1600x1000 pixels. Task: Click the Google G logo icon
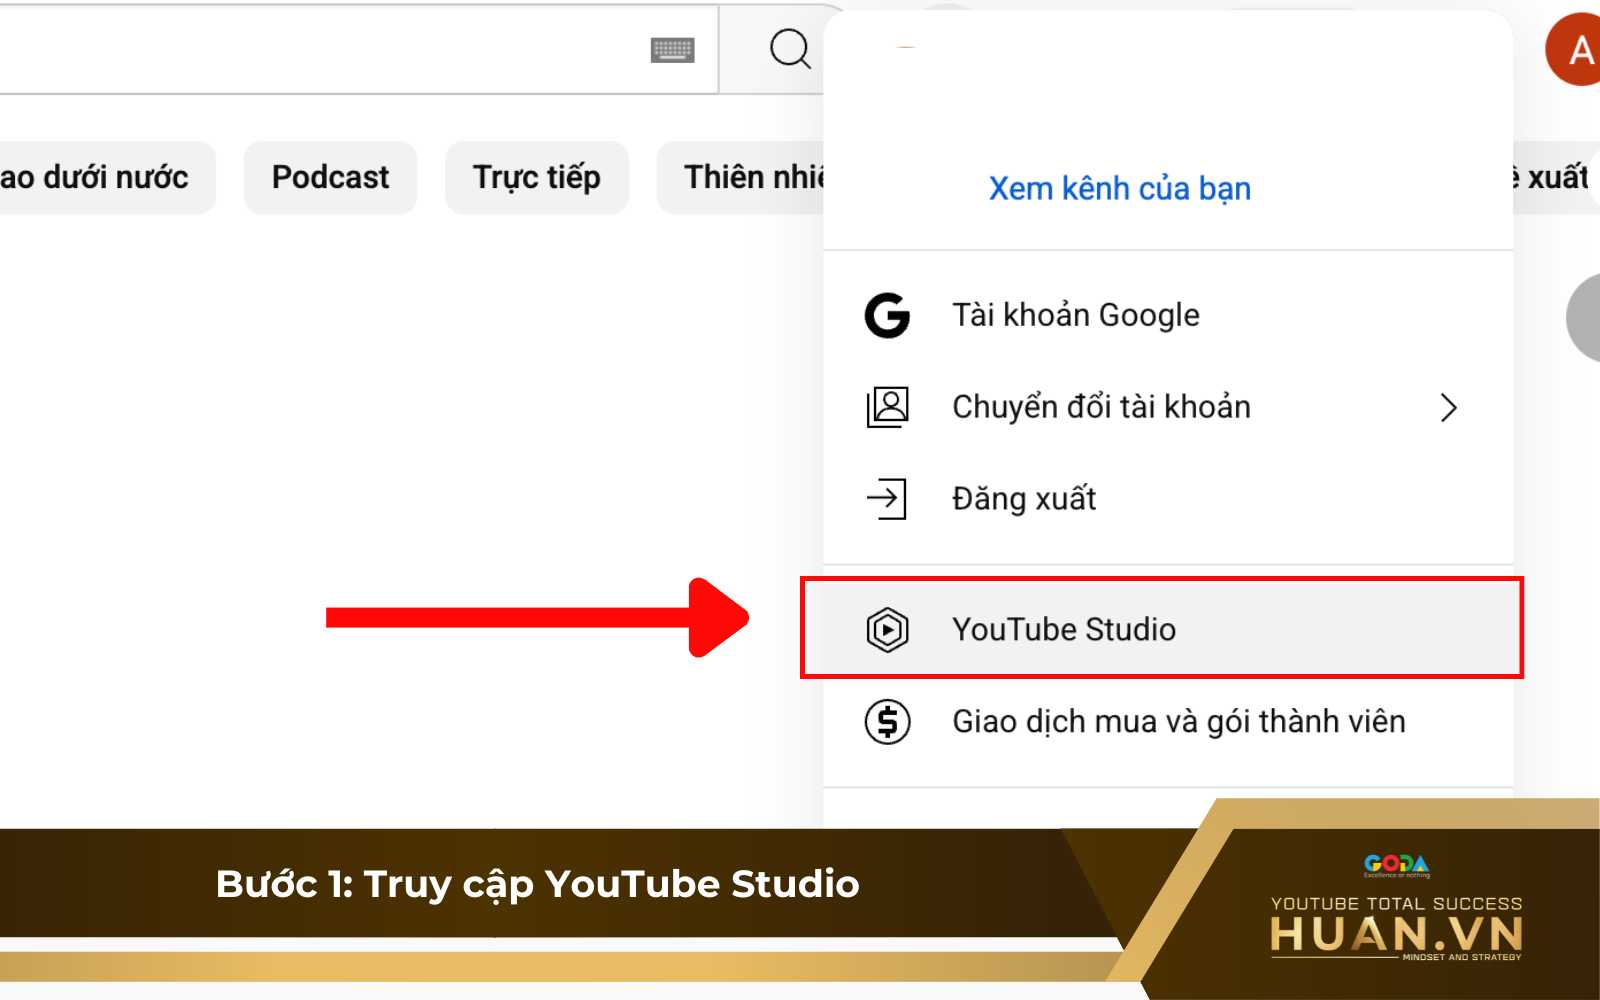click(887, 315)
